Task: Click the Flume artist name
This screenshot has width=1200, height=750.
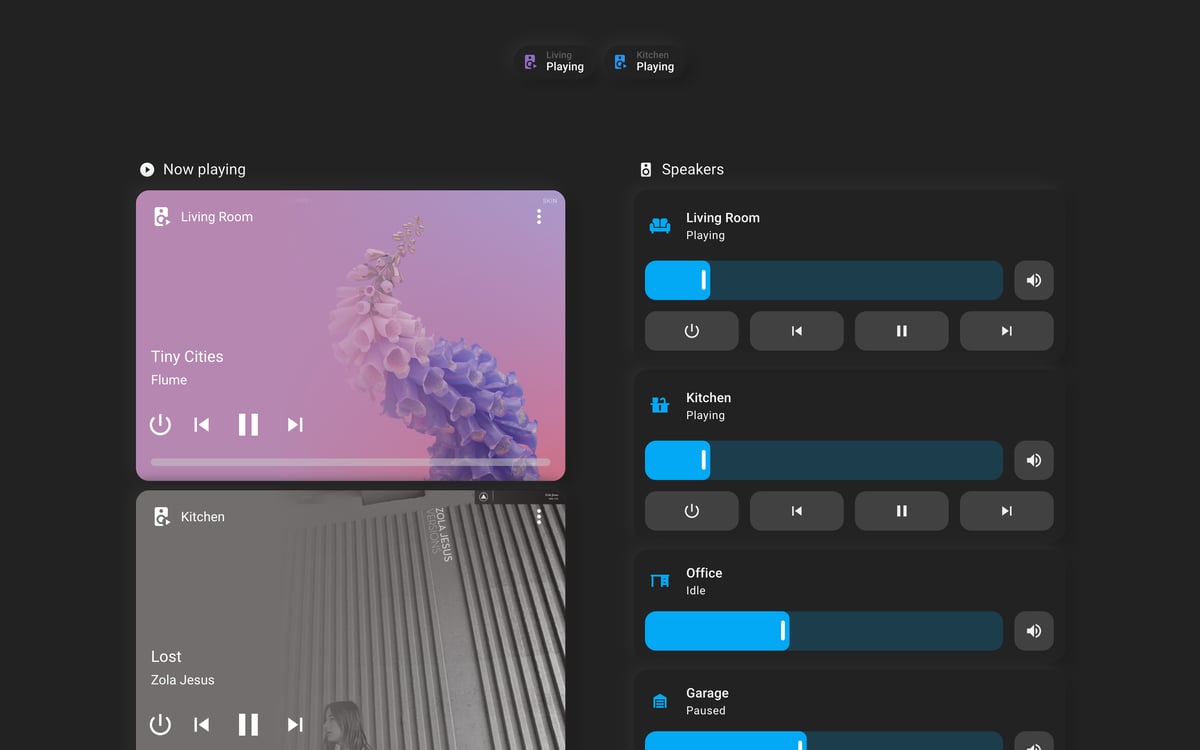Action: pyautogui.click(x=169, y=380)
